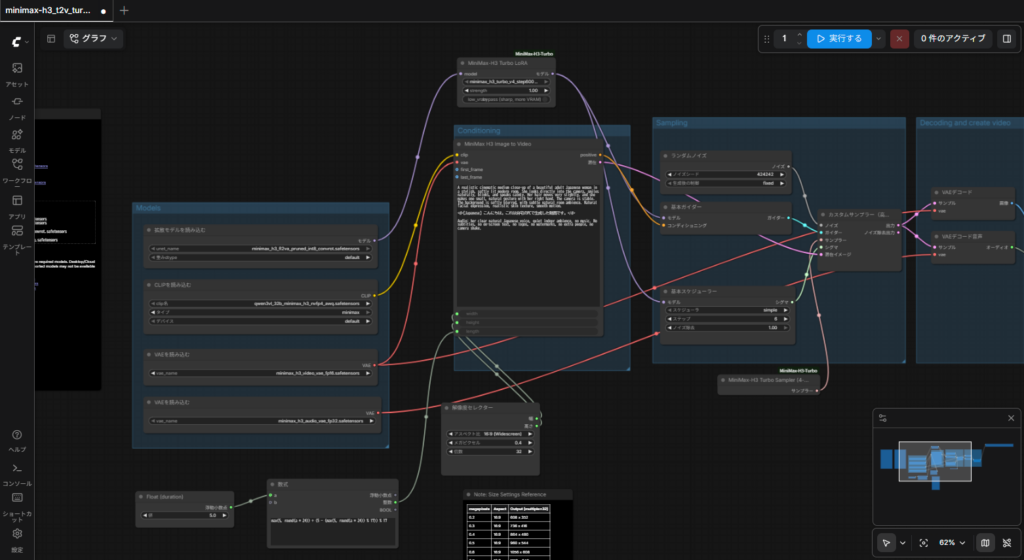Image resolution: width=1024 pixels, height=560 pixels.
Task: Adjust the LoRA strength 1.00 slider
Action: click(x=506, y=91)
